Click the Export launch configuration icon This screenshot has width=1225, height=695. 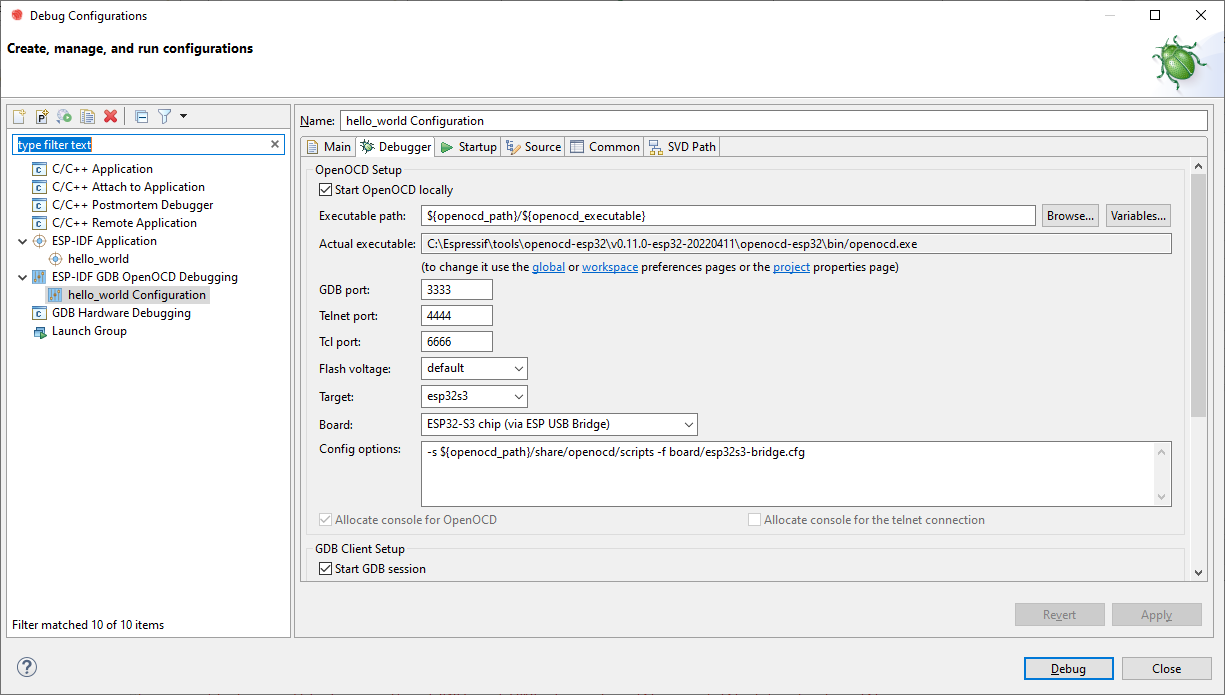(64, 116)
